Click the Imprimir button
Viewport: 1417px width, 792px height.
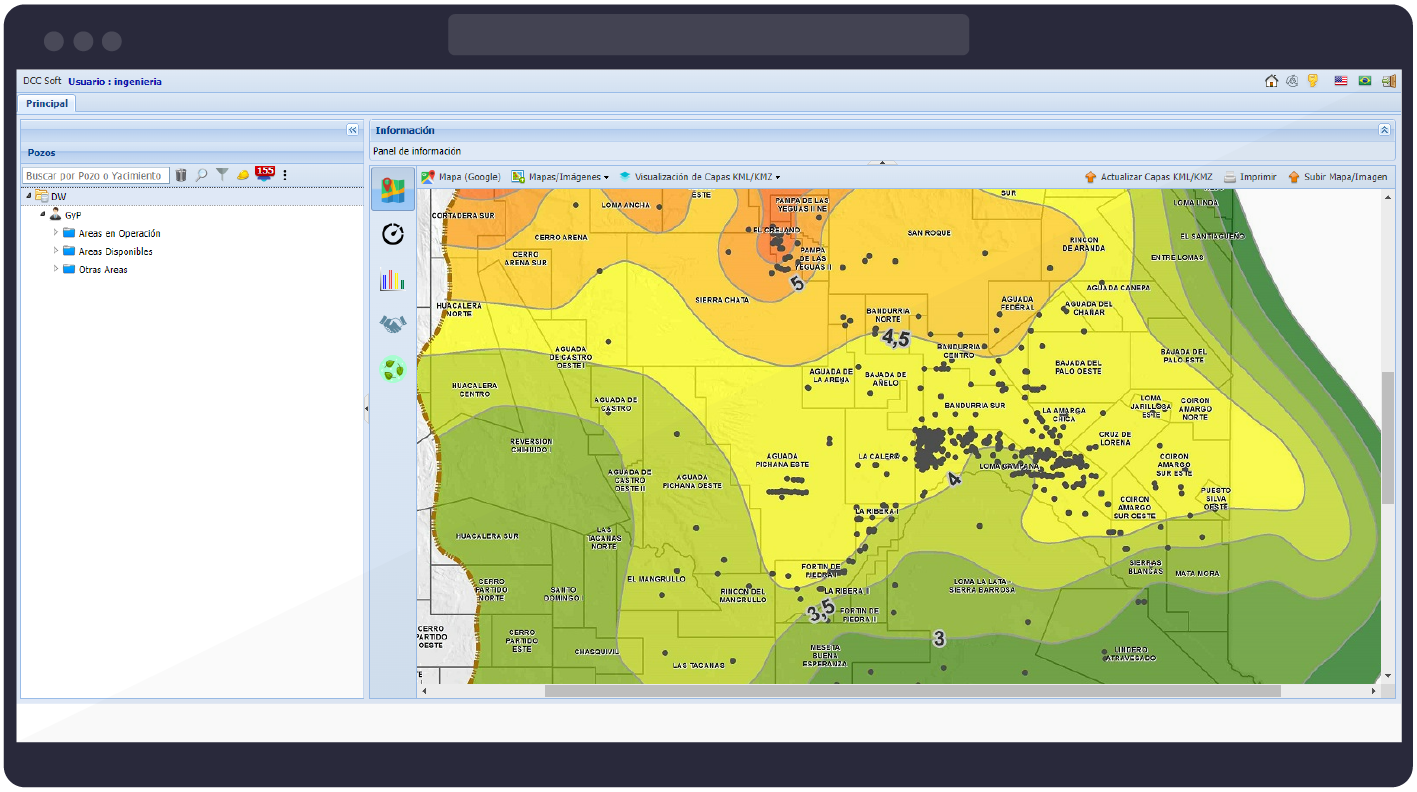[x=1250, y=177]
